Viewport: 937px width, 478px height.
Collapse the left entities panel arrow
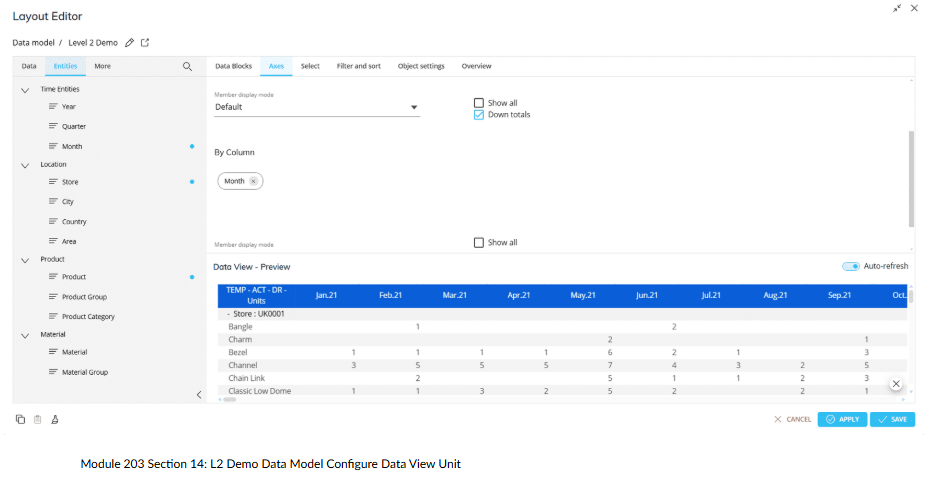[x=199, y=394]
